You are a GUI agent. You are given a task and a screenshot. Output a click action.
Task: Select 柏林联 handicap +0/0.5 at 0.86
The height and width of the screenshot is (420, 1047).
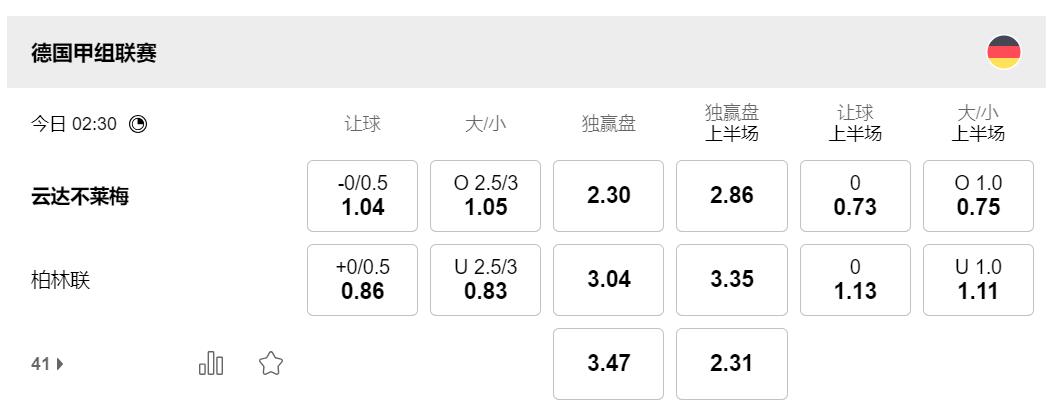click(362, 280)
